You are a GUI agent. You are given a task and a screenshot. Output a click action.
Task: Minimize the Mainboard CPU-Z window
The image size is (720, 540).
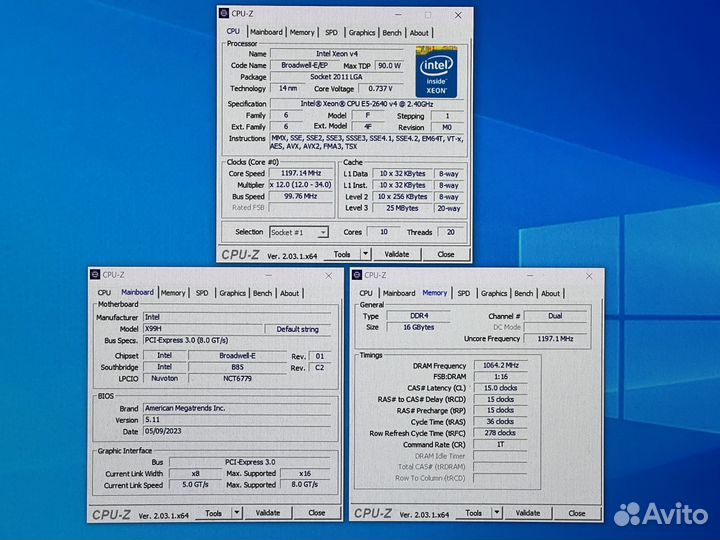(x=269, y=275)
